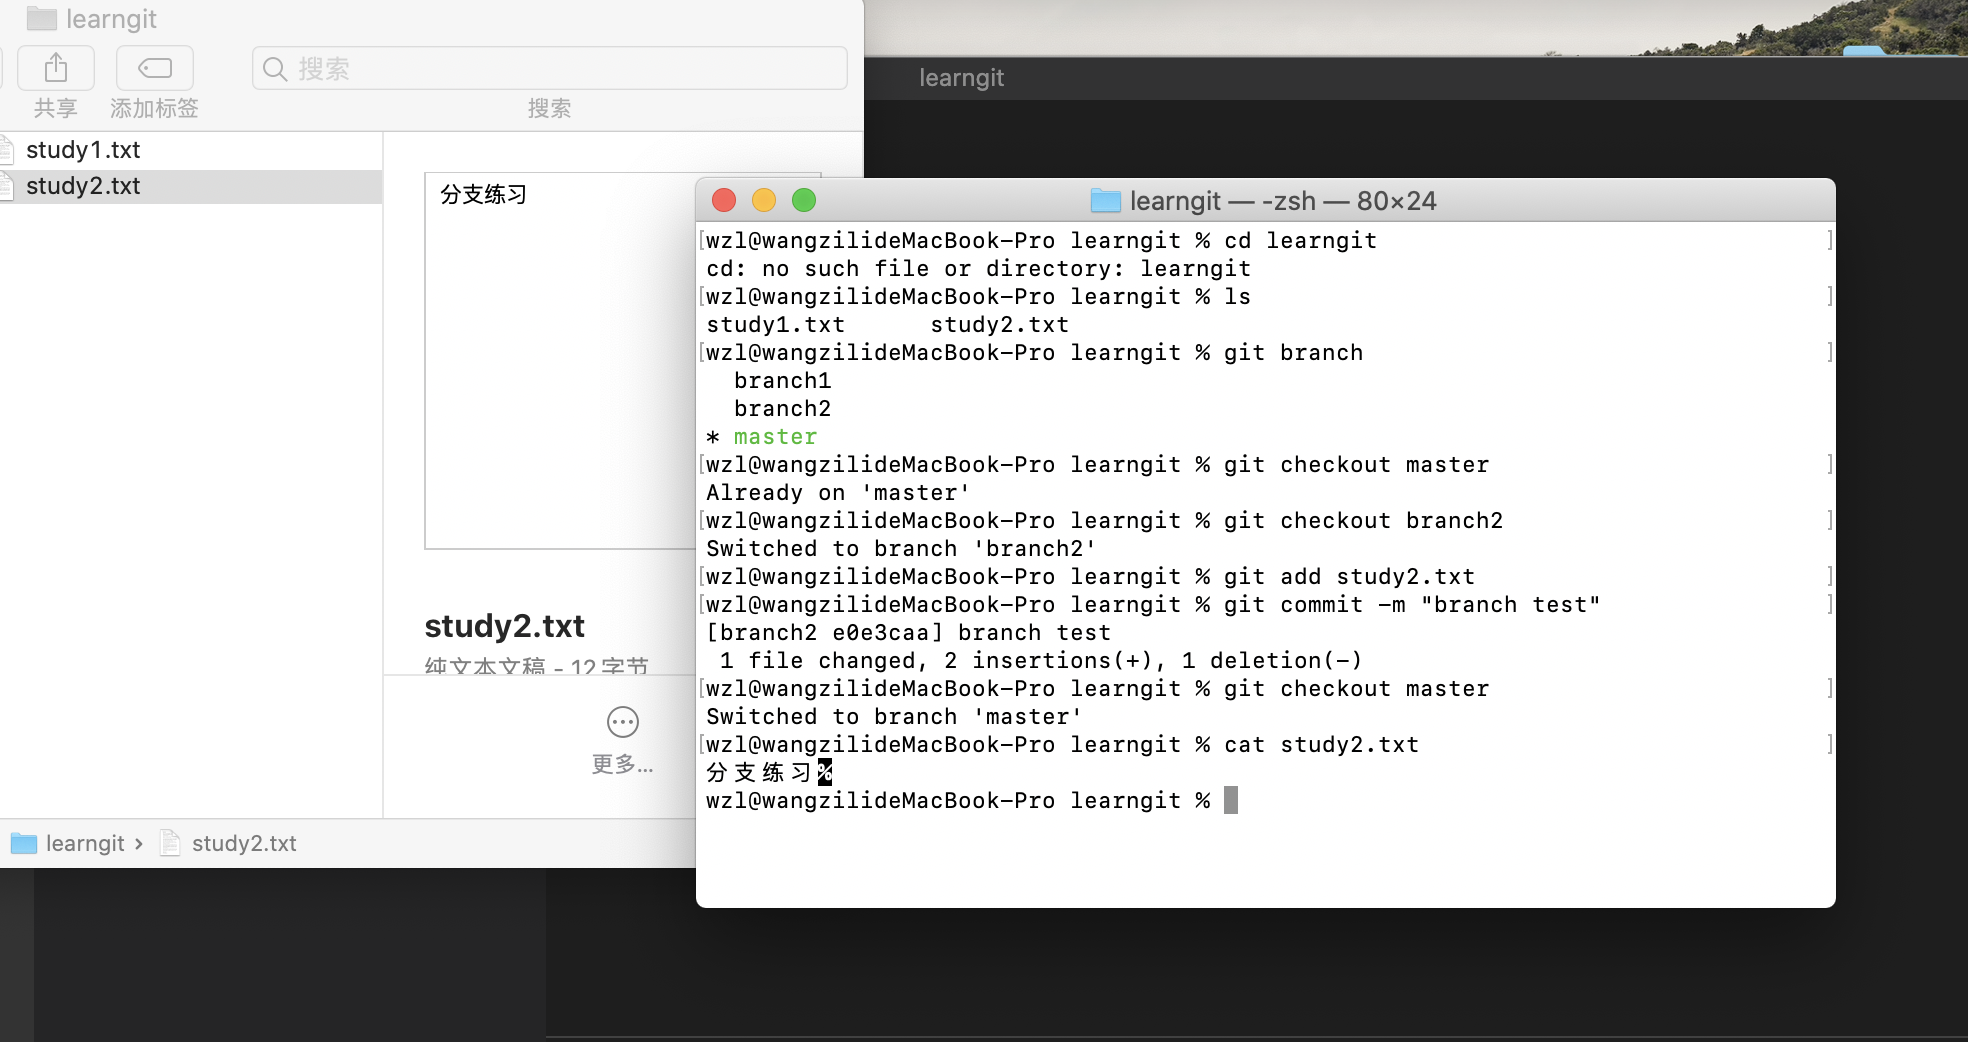Image resolution: width=1968 pixels, height=1042 pixels.
Task: Close the Terminal window with red button
Action: 724,201
